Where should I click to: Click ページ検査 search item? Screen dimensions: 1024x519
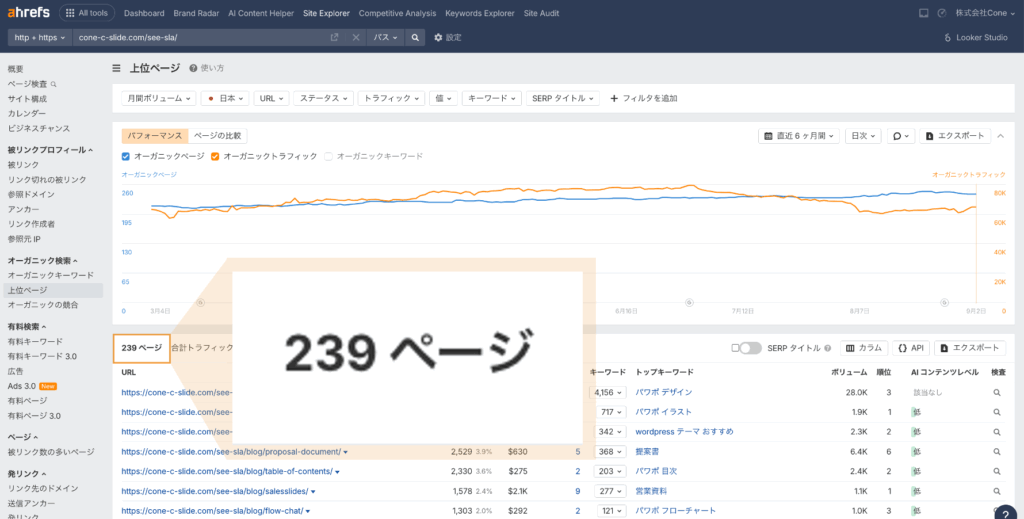[32, 84]
